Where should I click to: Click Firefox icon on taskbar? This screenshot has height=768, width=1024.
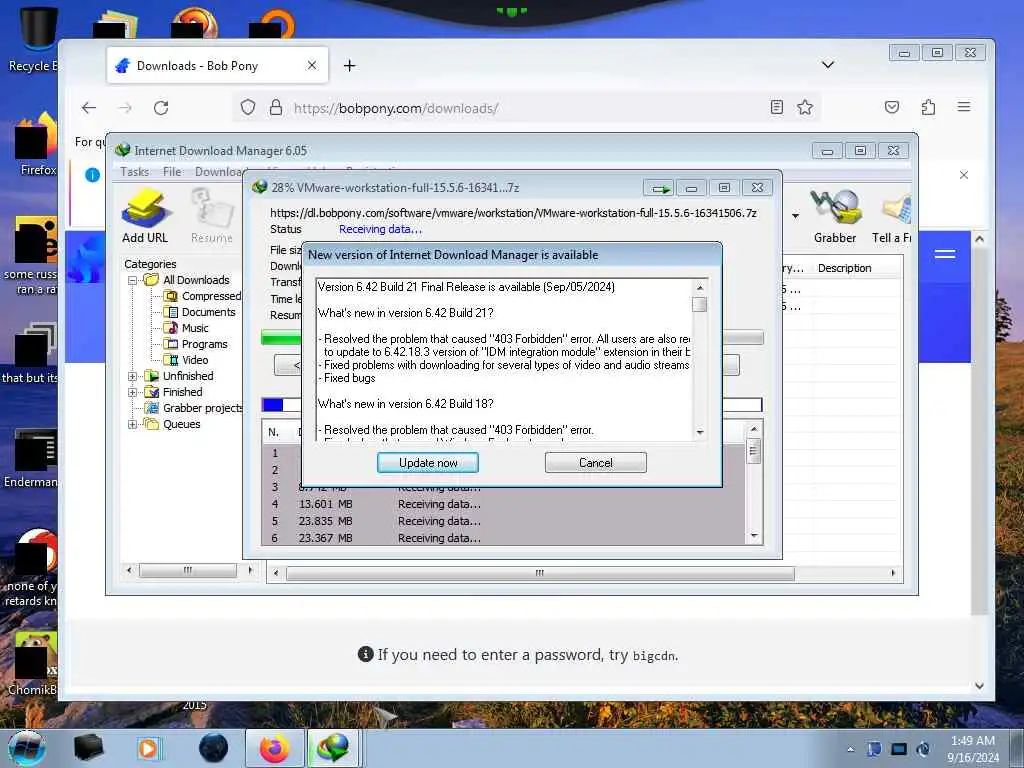pos(275,748)
